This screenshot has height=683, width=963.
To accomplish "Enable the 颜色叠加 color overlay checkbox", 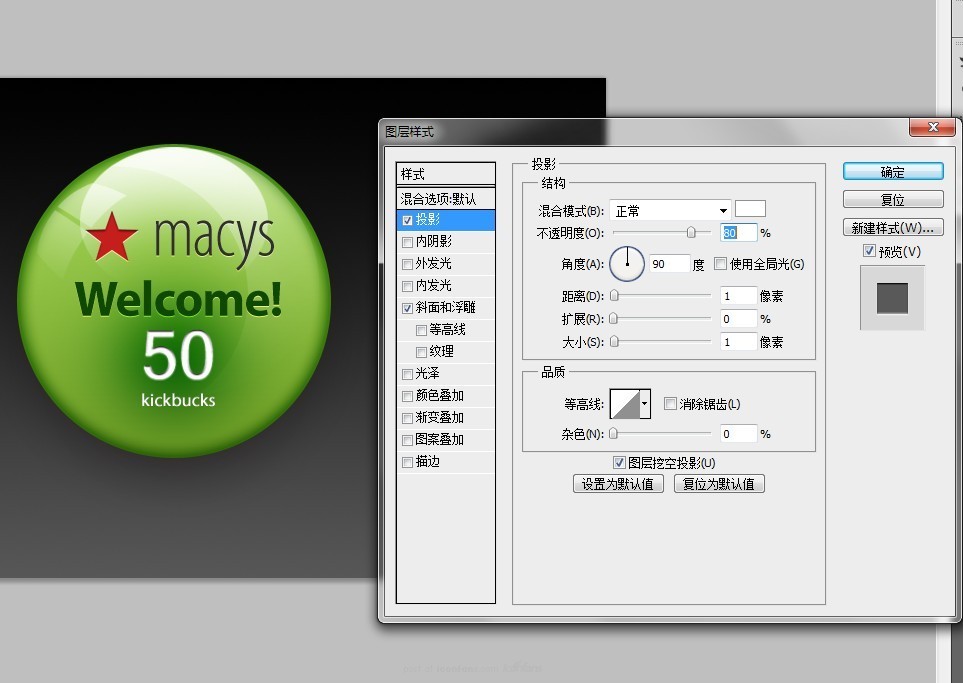I will pyautogui.click(x=407, y=396).
